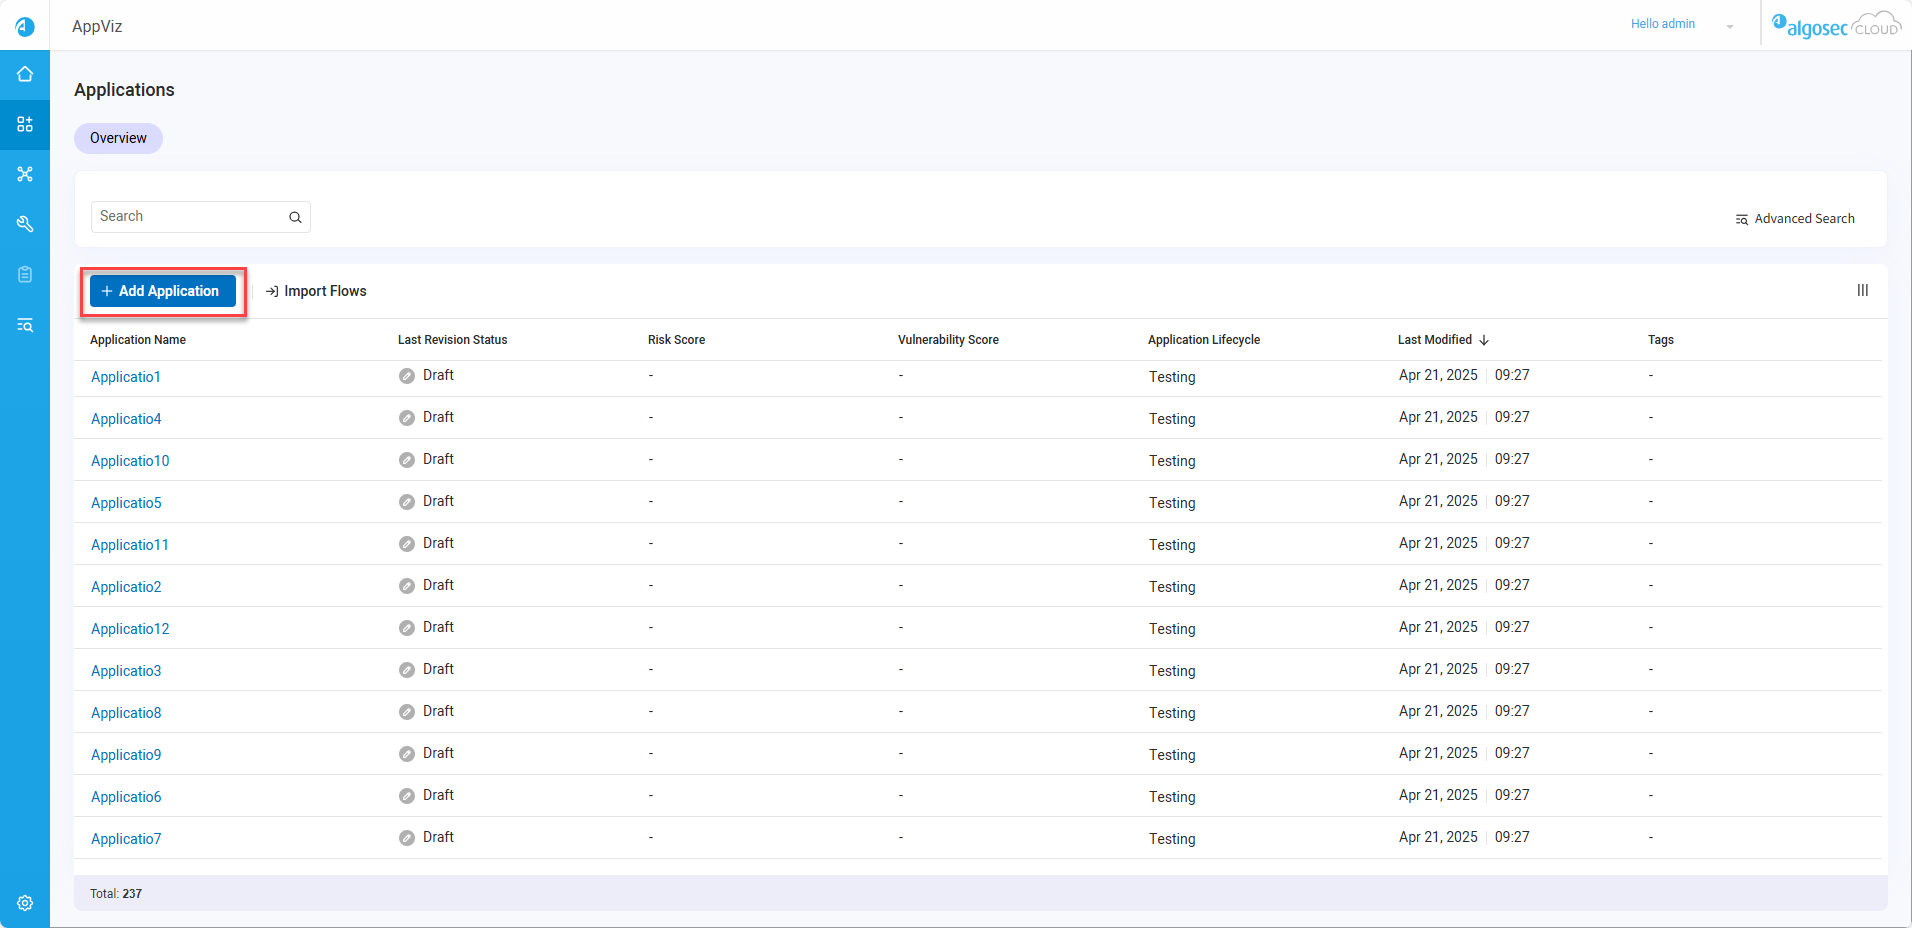Click the search list icon in the sidebar

click(x=25, y=325)
